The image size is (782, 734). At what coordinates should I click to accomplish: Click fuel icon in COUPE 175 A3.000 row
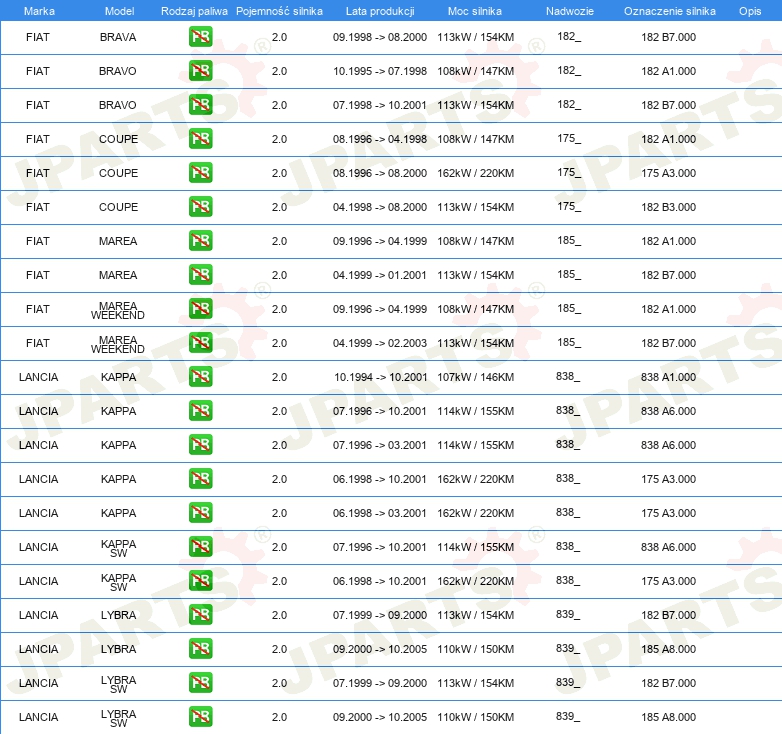point(200,173)
